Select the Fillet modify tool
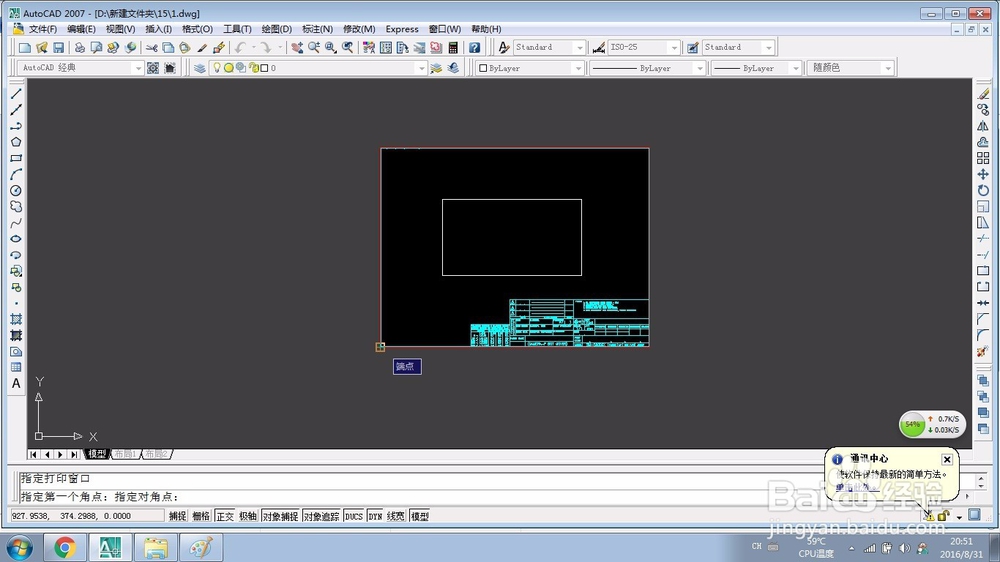Screen dimensions: 1000x562 point(983,335)
